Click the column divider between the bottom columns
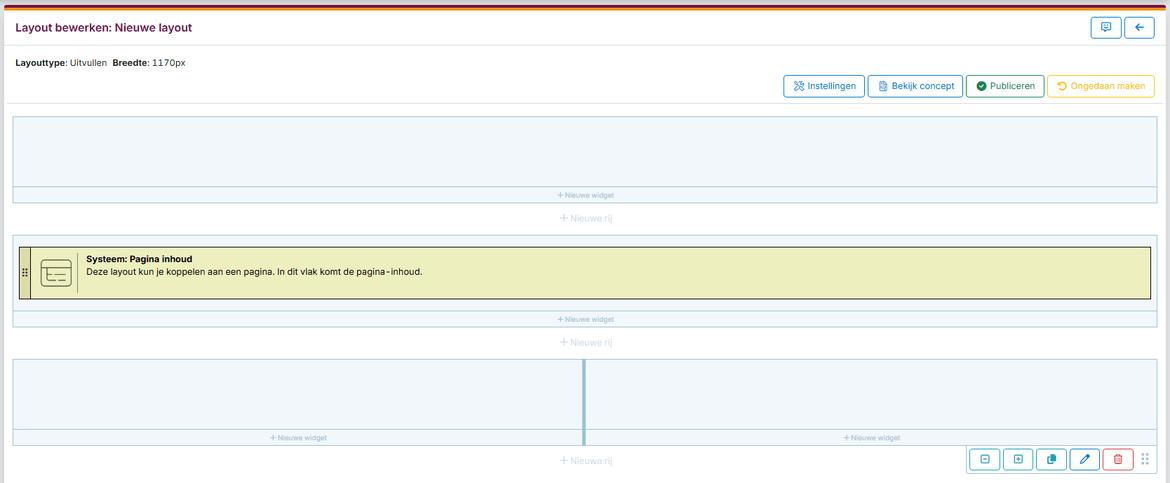This screenshot has width=1170, height=483. pyautogui.click(x=584, y=400)
